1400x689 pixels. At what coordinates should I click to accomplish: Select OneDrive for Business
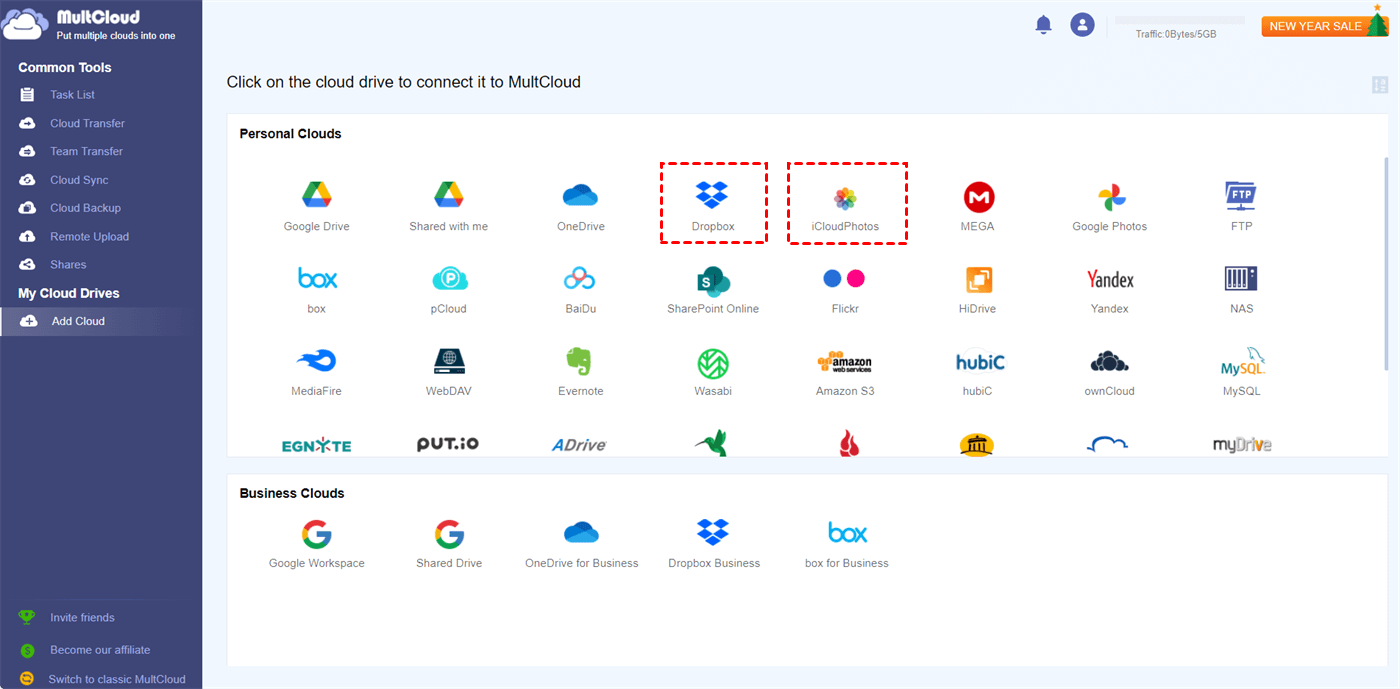tap(581, 544)
